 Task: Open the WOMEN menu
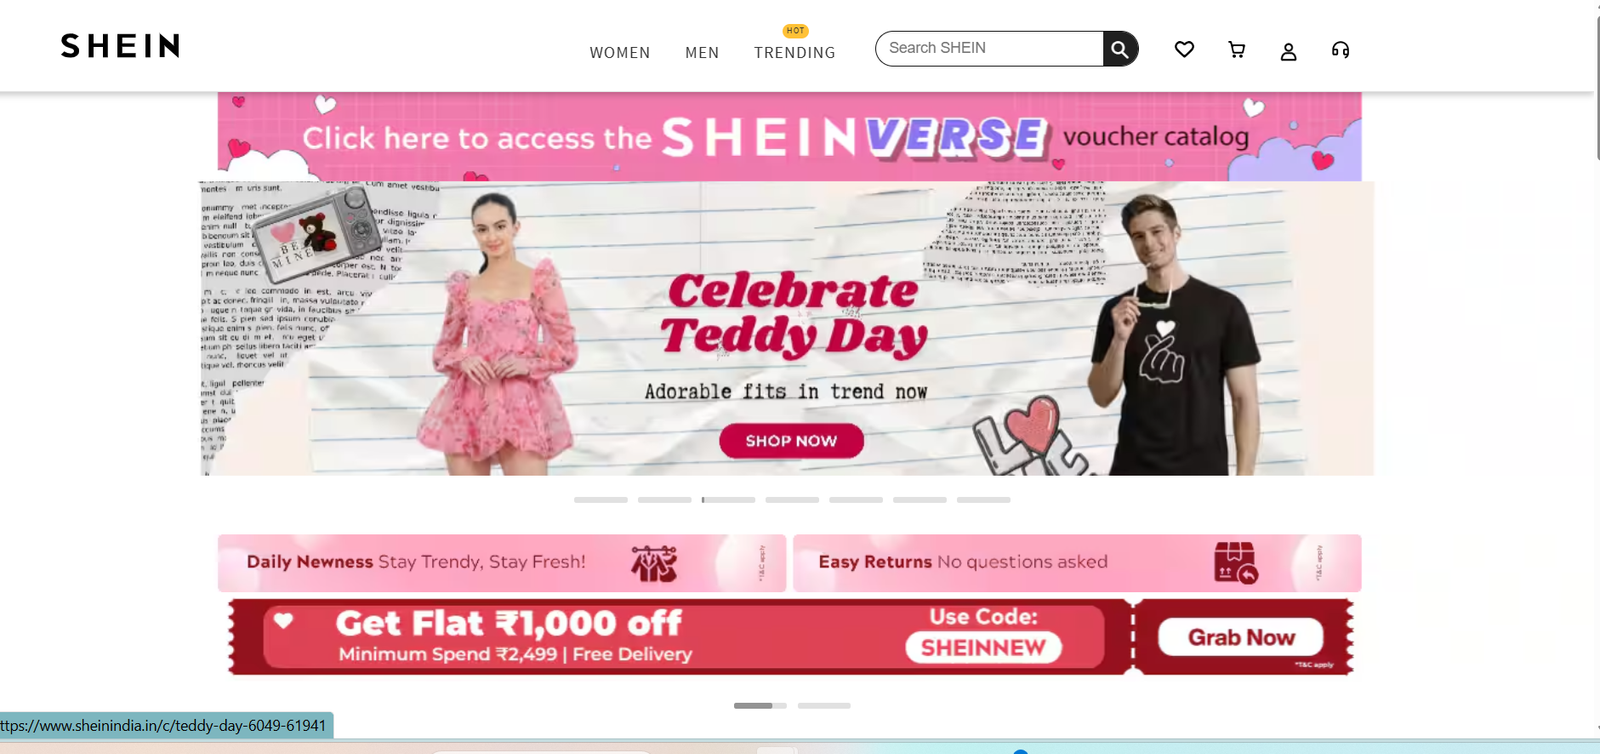(x=620, y=52)
